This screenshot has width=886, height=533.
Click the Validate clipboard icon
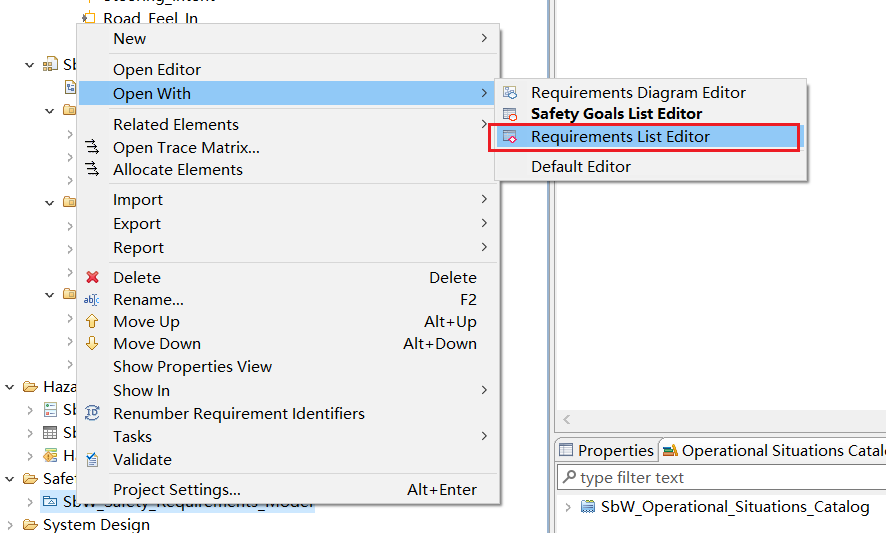[x=92, y=460]
